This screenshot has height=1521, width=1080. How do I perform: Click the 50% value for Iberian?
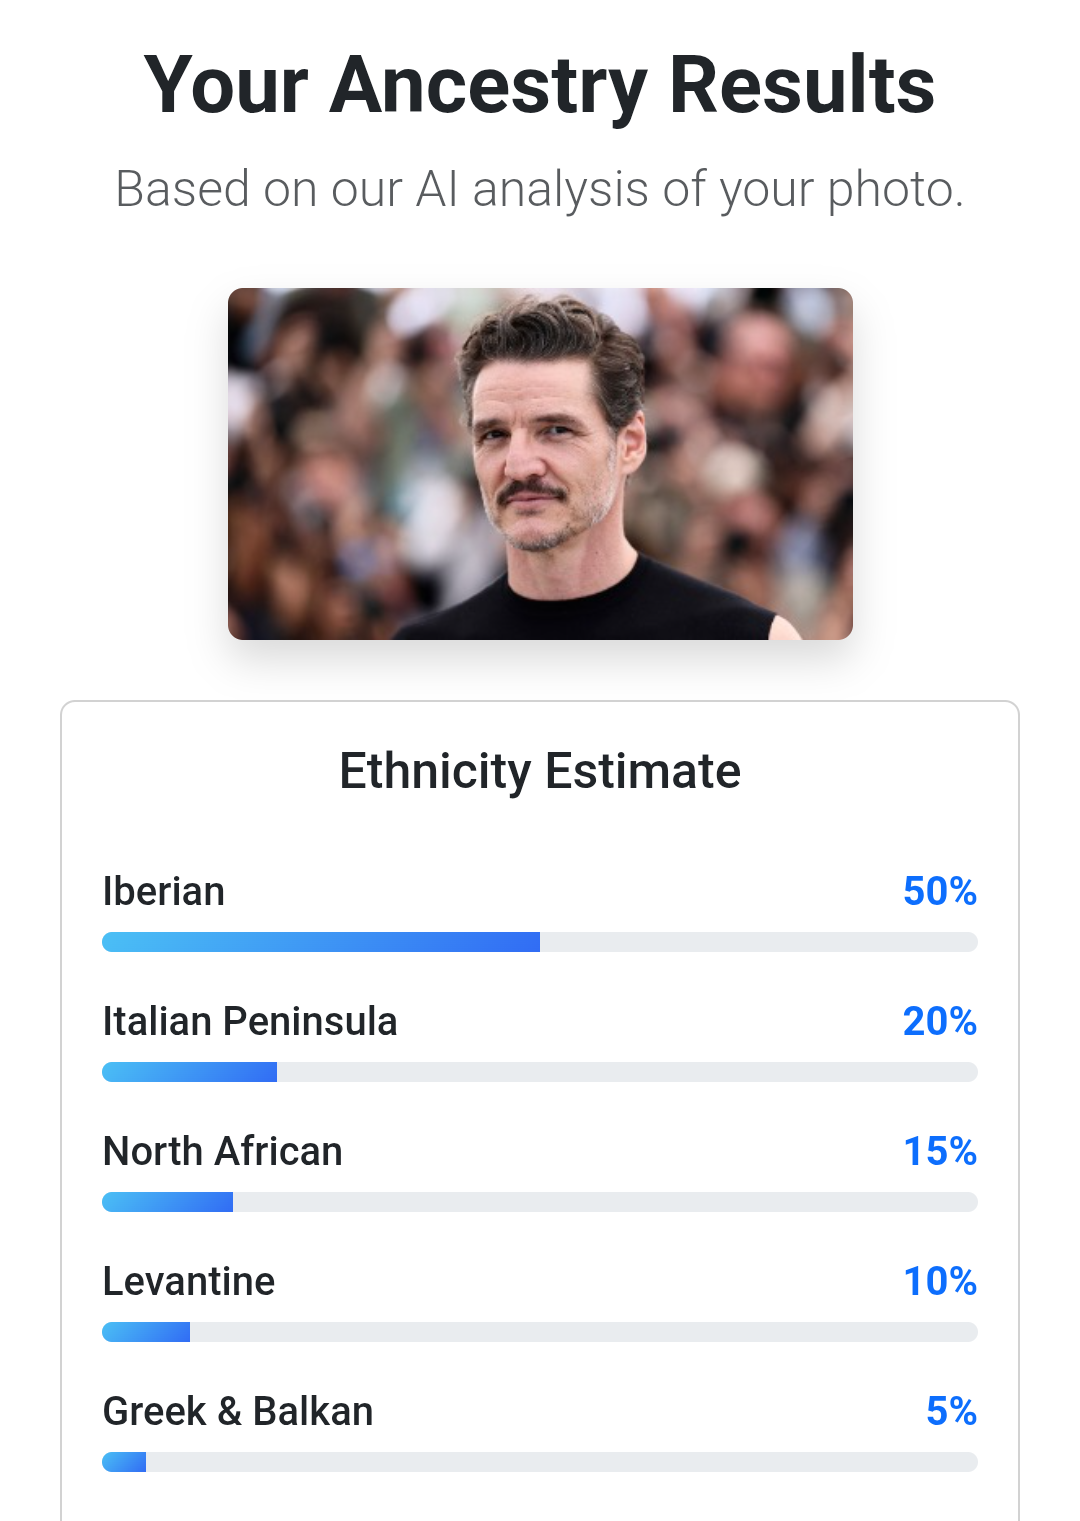pos(939,891)
